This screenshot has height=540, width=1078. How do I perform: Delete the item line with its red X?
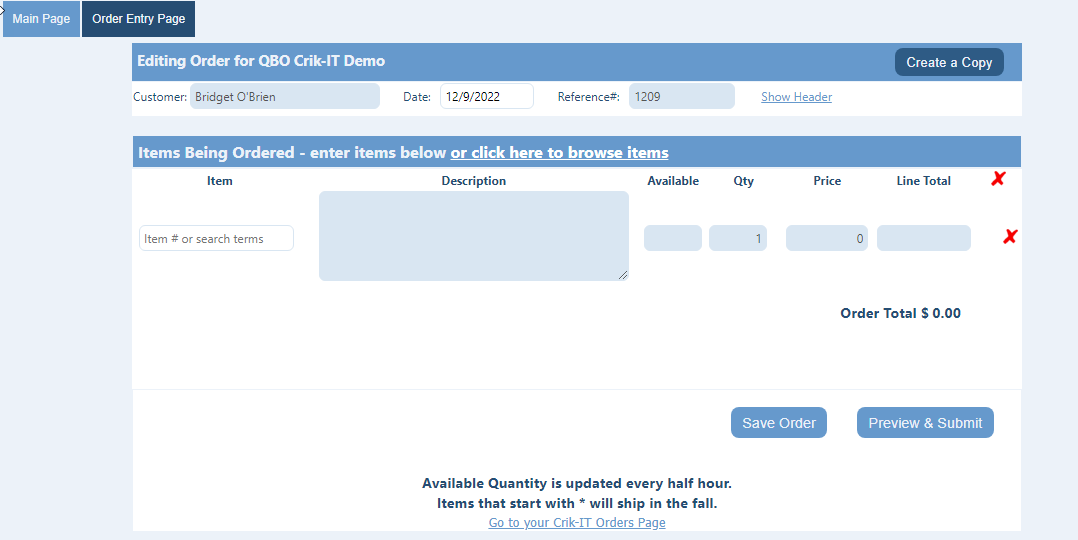(1009, 237)
